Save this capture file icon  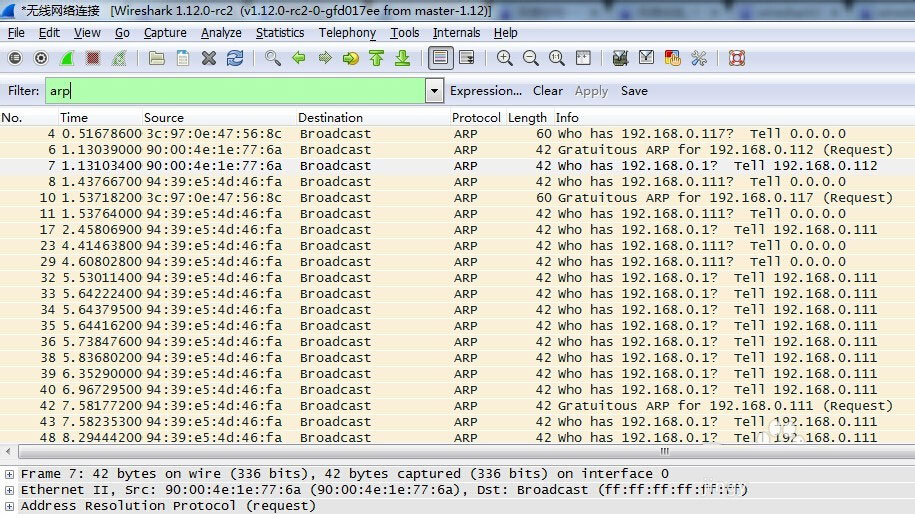[183, 58]
